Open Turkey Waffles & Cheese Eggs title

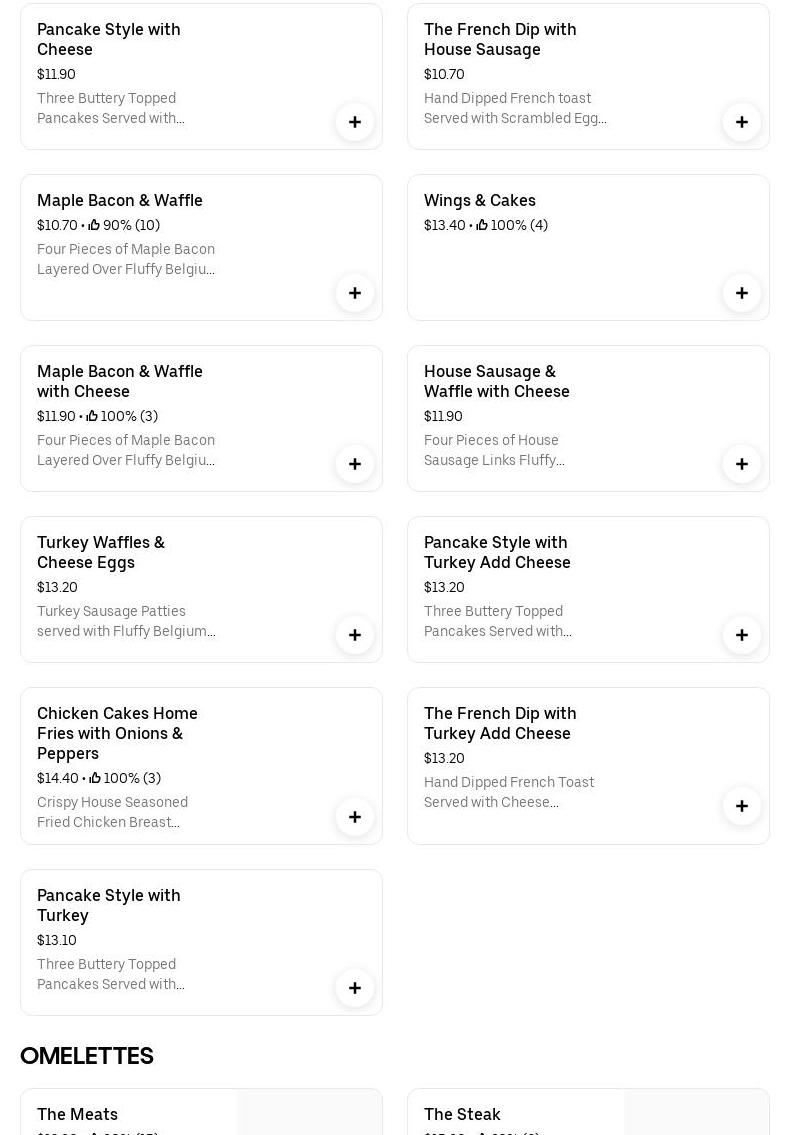click(x=101, y=552)
